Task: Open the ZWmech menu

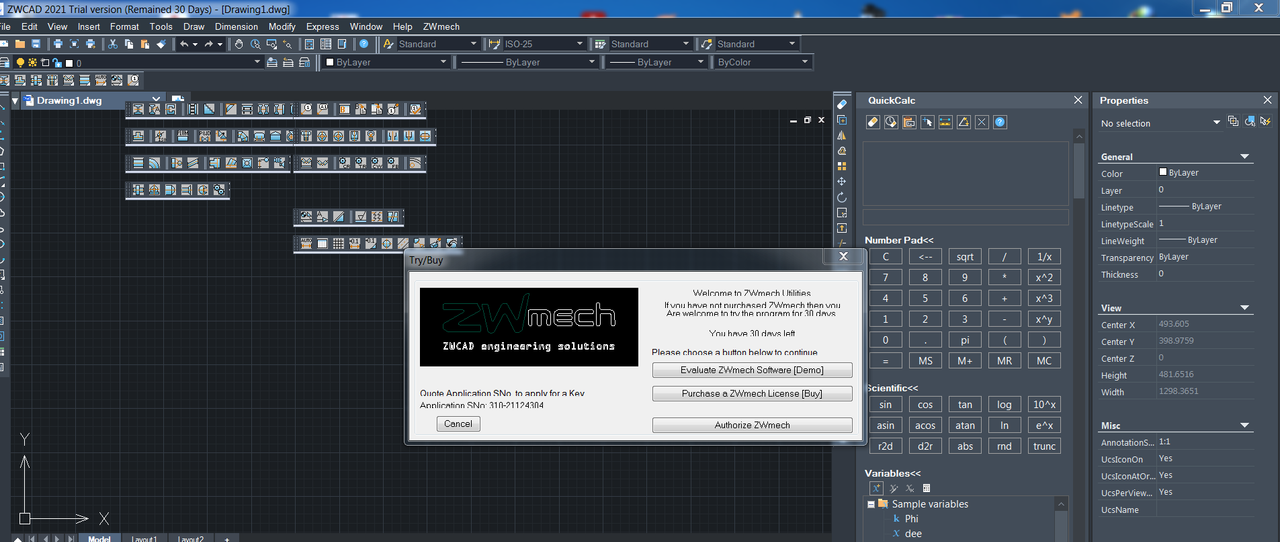Action: coord(441,27)
